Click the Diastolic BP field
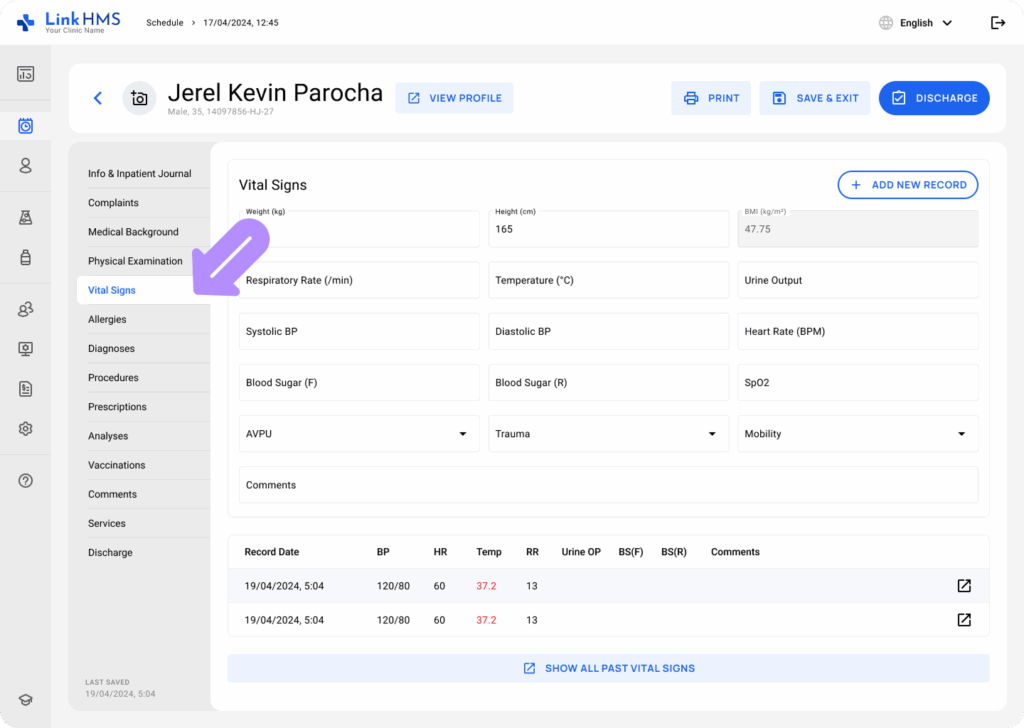The width and height of the screenshot is (1024, 728). pos(609,331)
